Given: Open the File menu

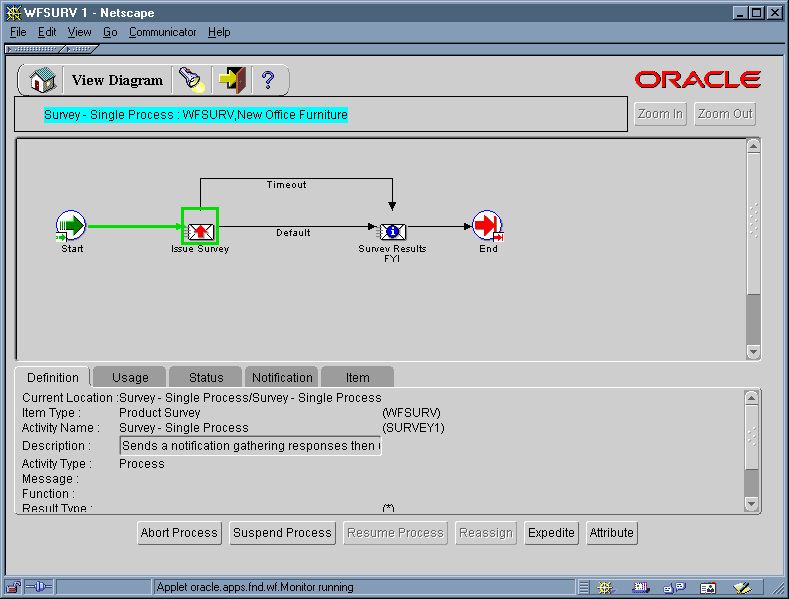Looking at the screenshot, I should [x=18, y=32].
